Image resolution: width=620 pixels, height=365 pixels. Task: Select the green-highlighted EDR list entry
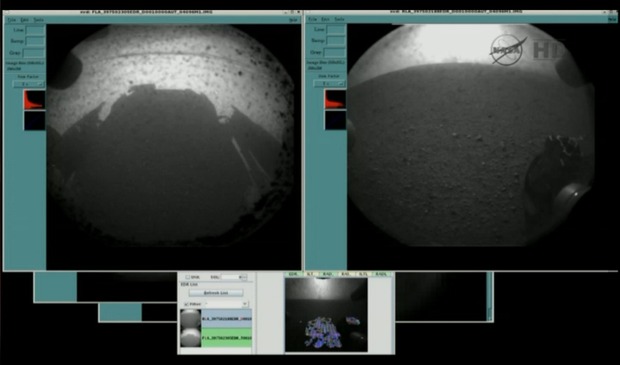click(x=227, y=338)
